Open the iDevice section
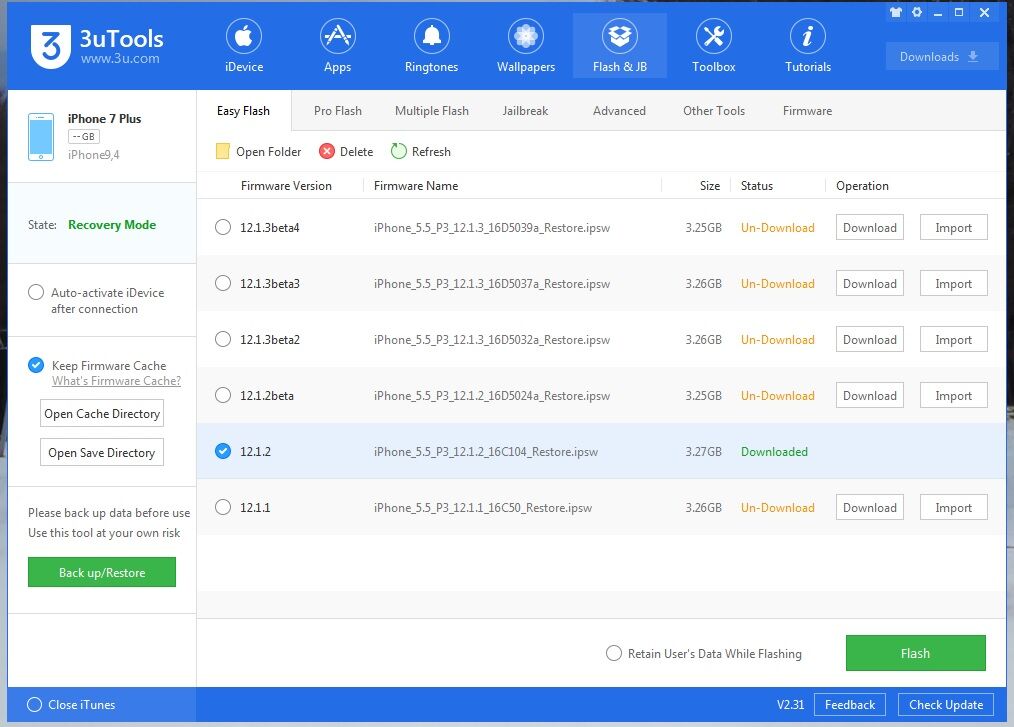1014x727 pixels. (x=244, y=46)
